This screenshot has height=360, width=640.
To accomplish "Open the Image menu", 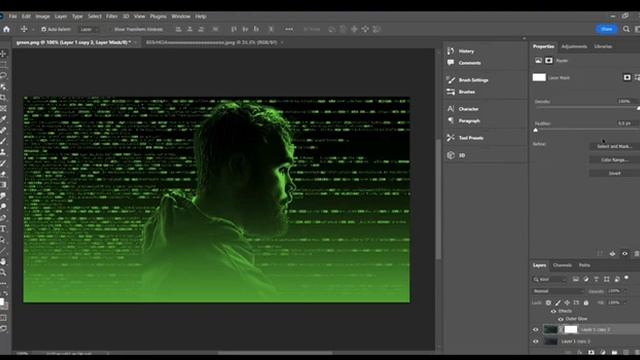I will tap(42, 16).
